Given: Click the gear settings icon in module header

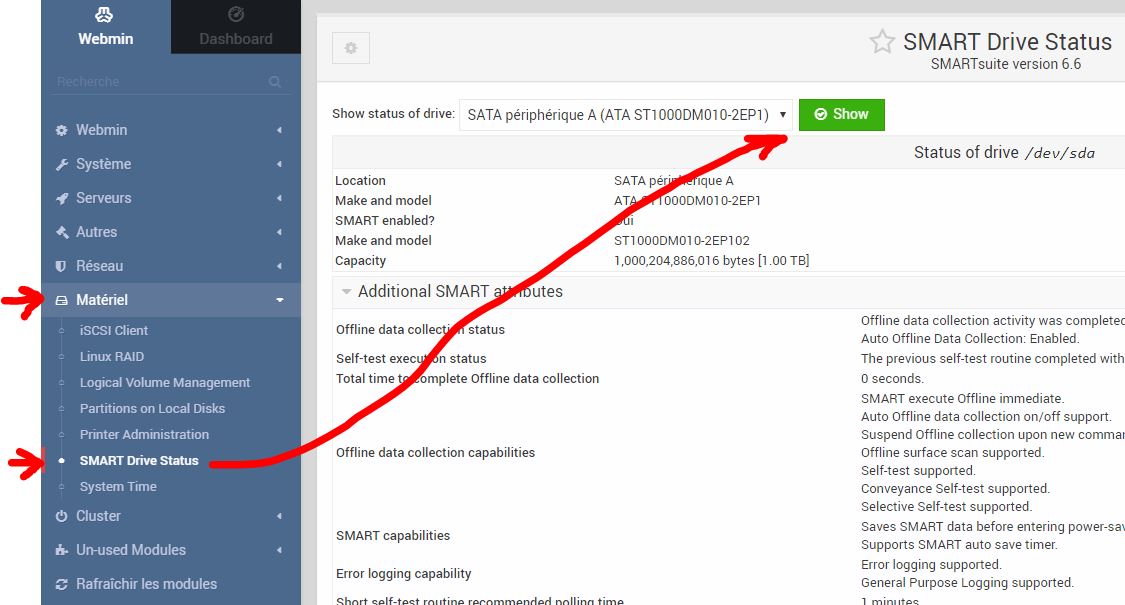Looking at the screenshot, I should [350, 48].
